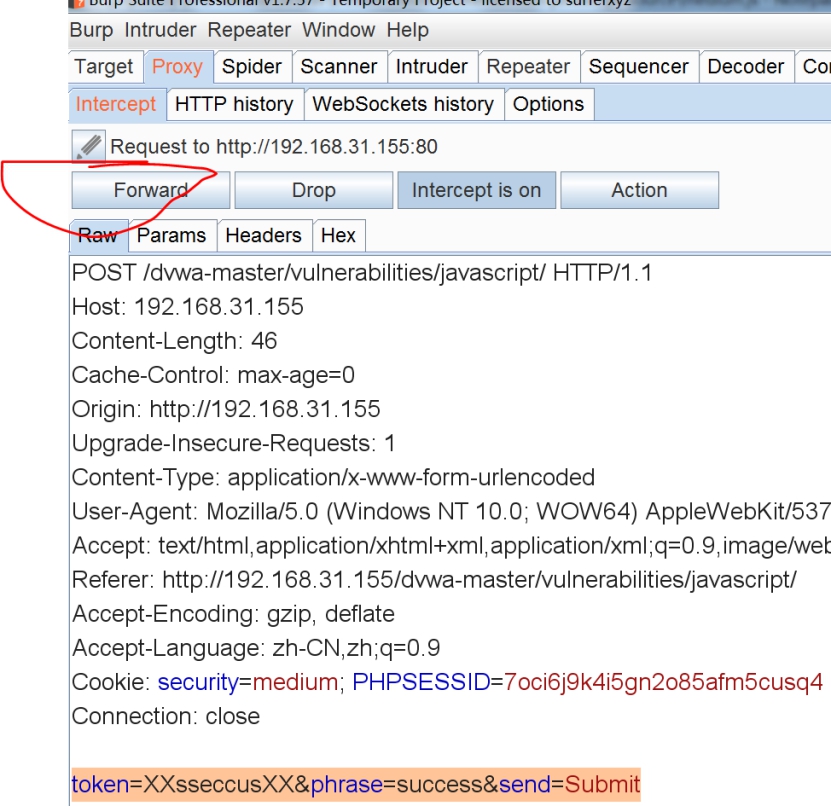Screen dimensions: 831x806
Task: Open the WebSockets history sub-tab
Action: [x=403, y=104]
